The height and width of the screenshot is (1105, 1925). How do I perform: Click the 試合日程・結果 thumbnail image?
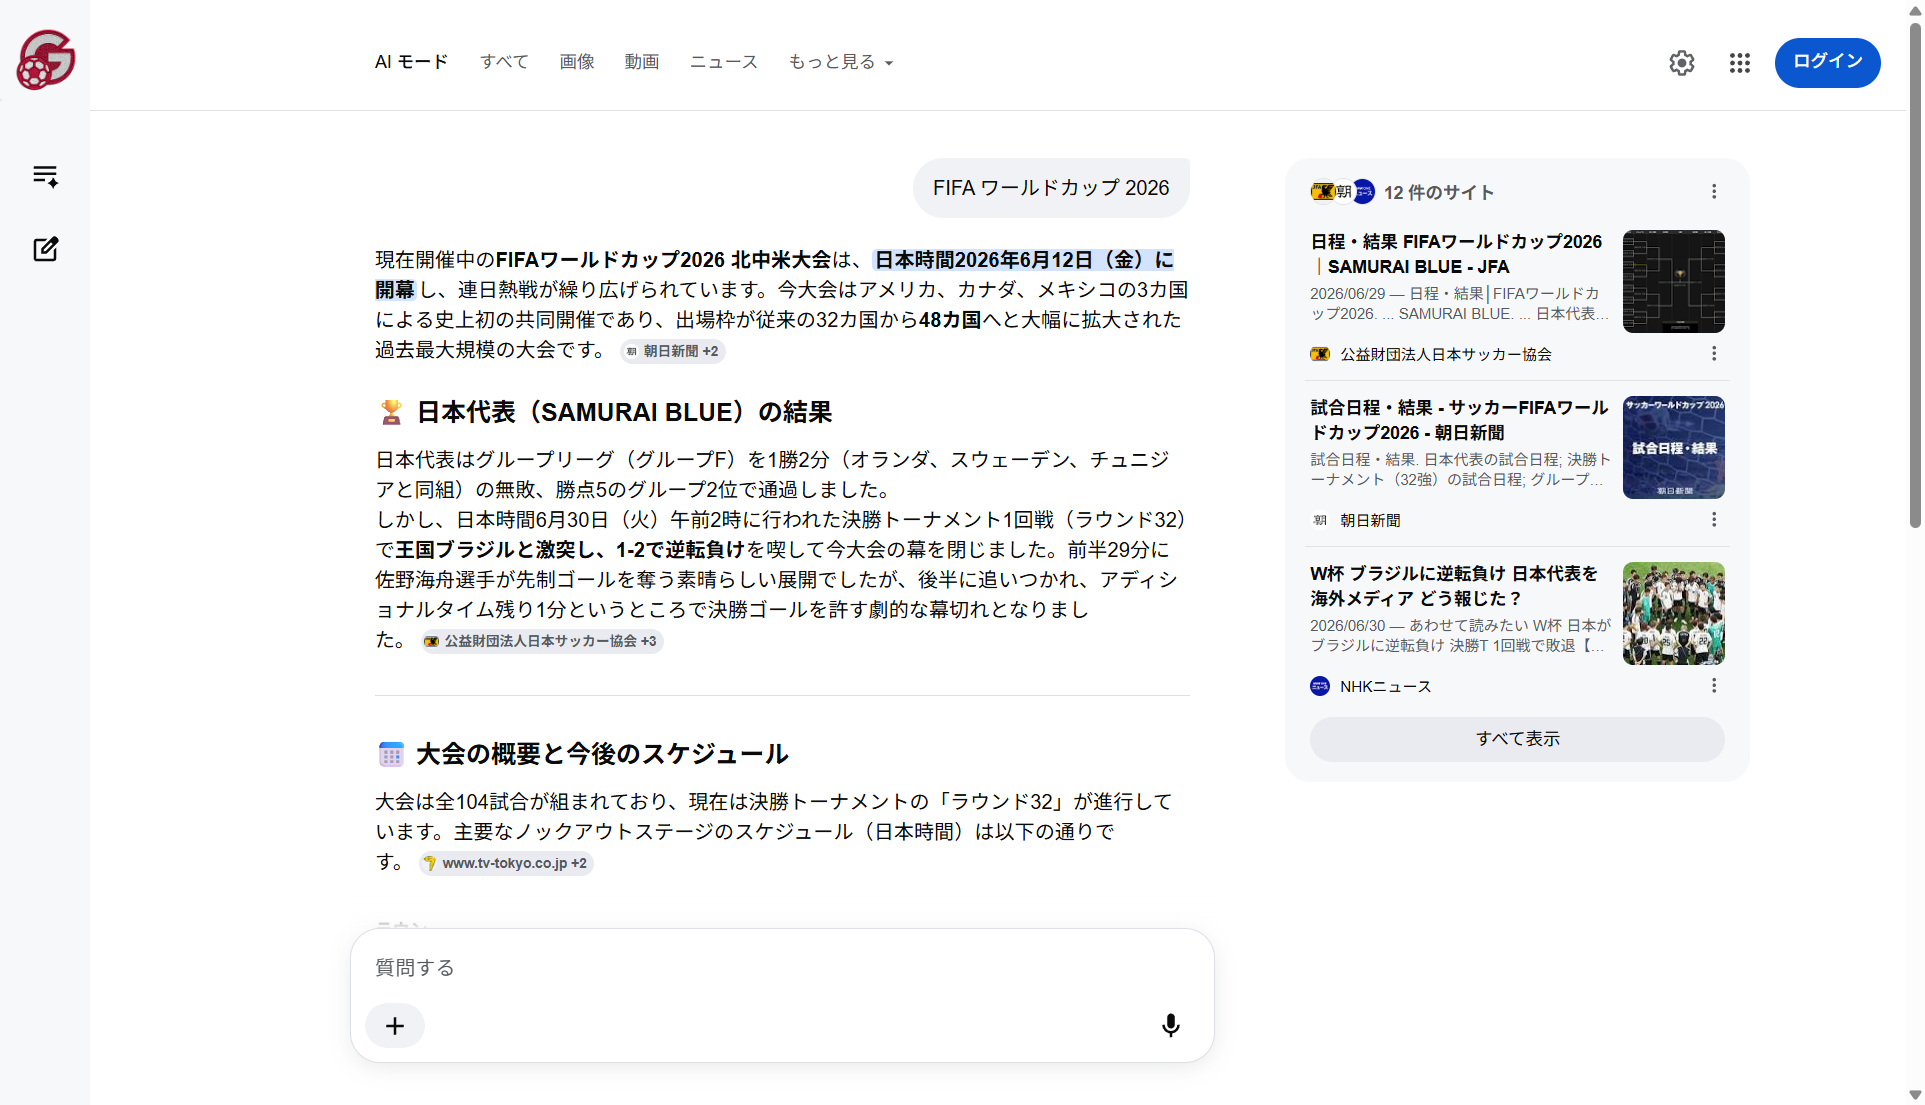(1673, 447)
